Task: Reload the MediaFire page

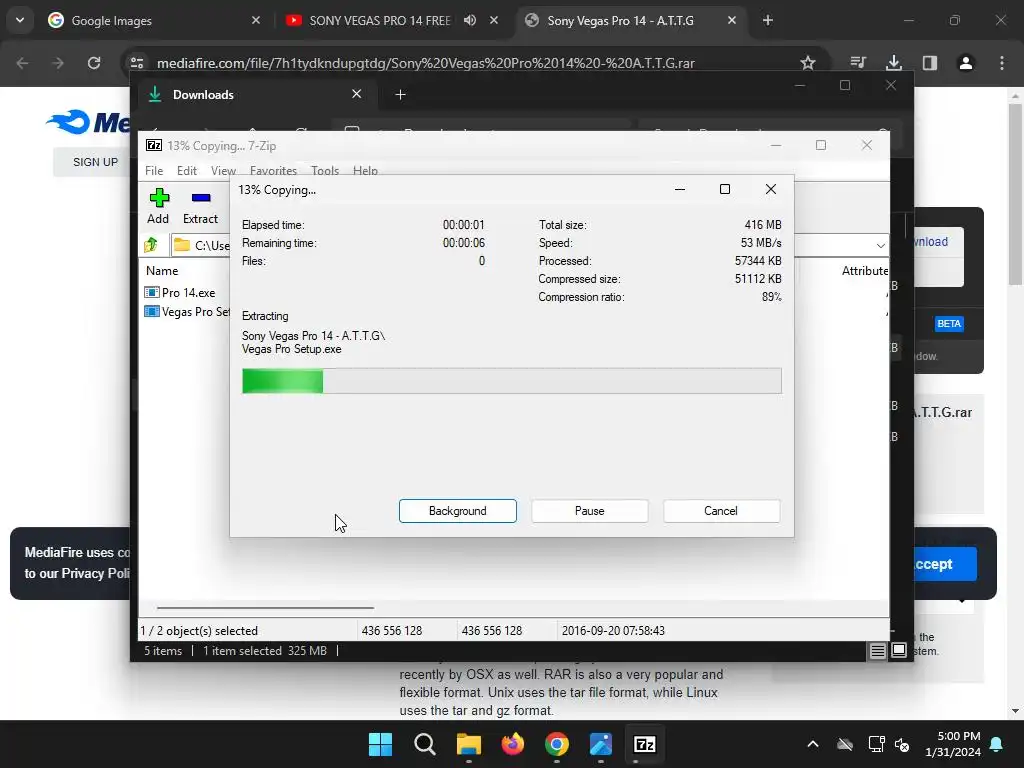Action: [x=94, y=63]
